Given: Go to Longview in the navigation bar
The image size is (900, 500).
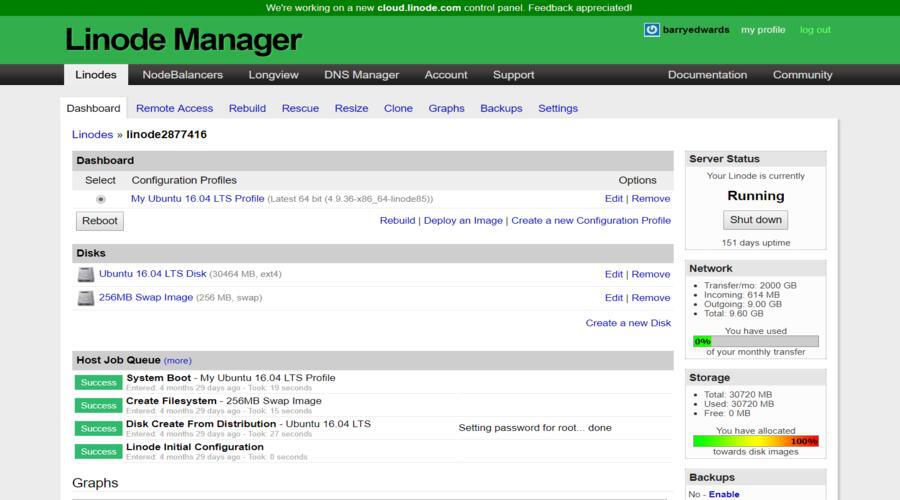Looking at the screenshot, I should 273,75.
